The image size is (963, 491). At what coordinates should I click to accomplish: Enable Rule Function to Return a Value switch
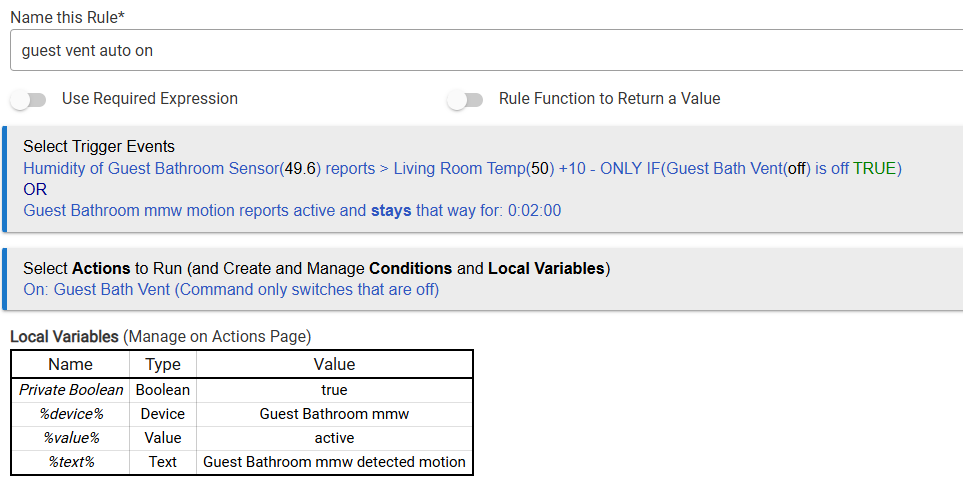coord(465,100)
